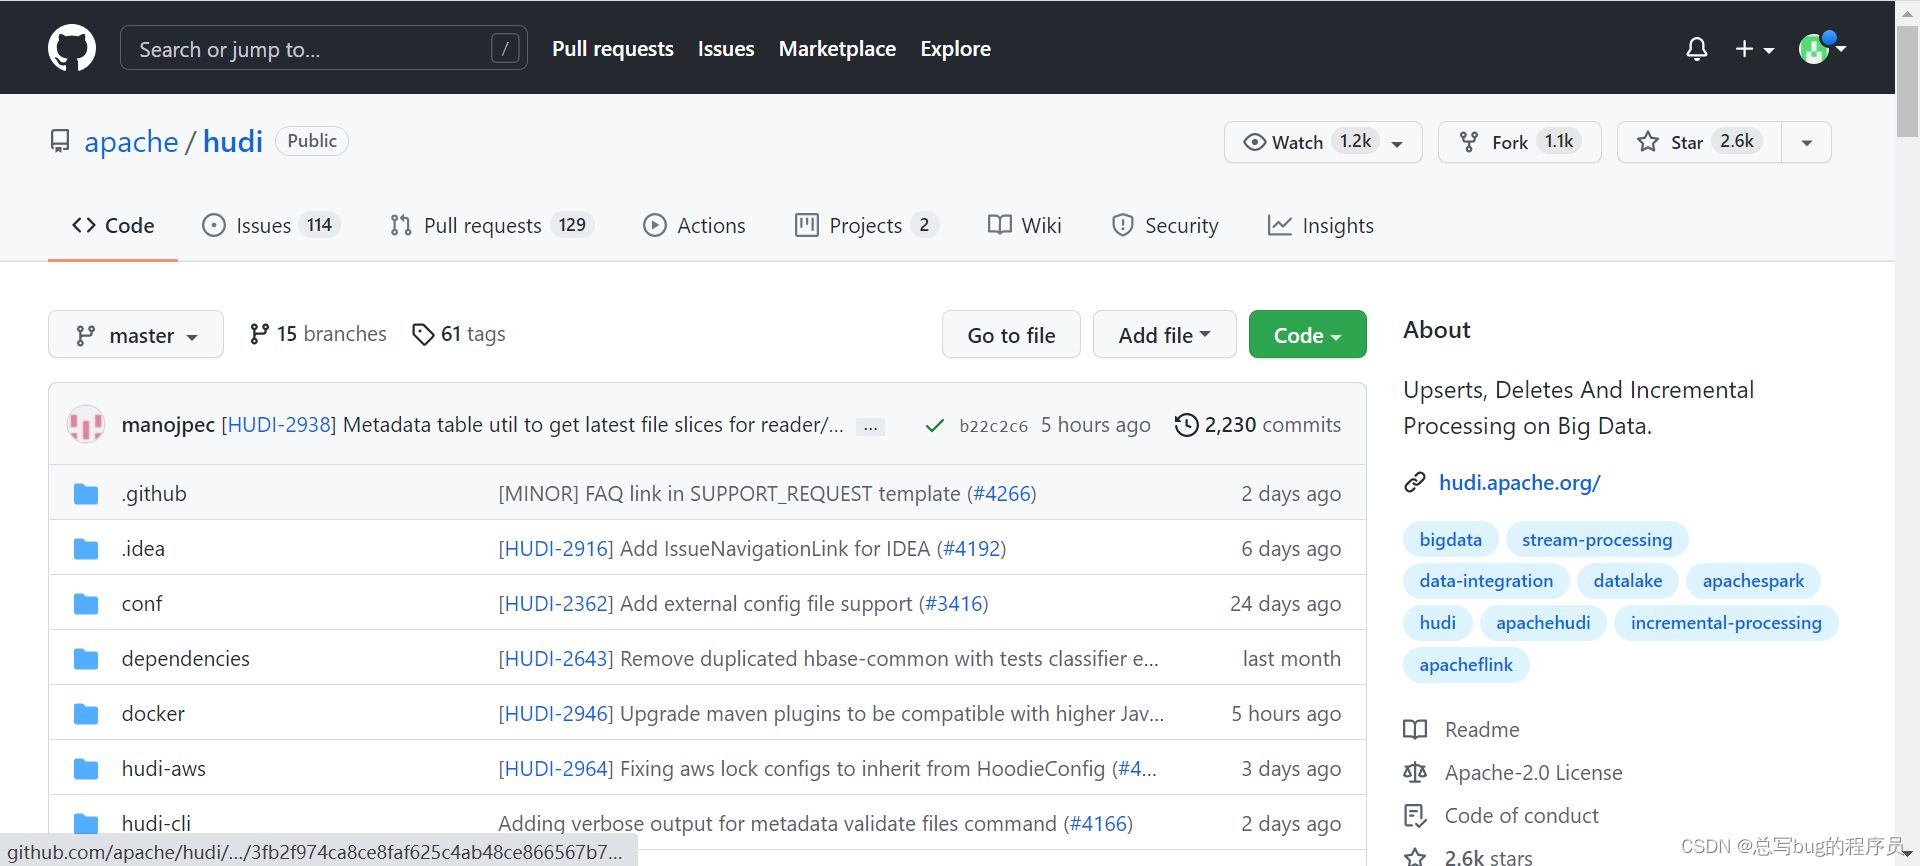The height and width of the screenshot is (866, 1920).
Task: Open the HUDI-2946 issue link
Action: click(x=556, y=714)
